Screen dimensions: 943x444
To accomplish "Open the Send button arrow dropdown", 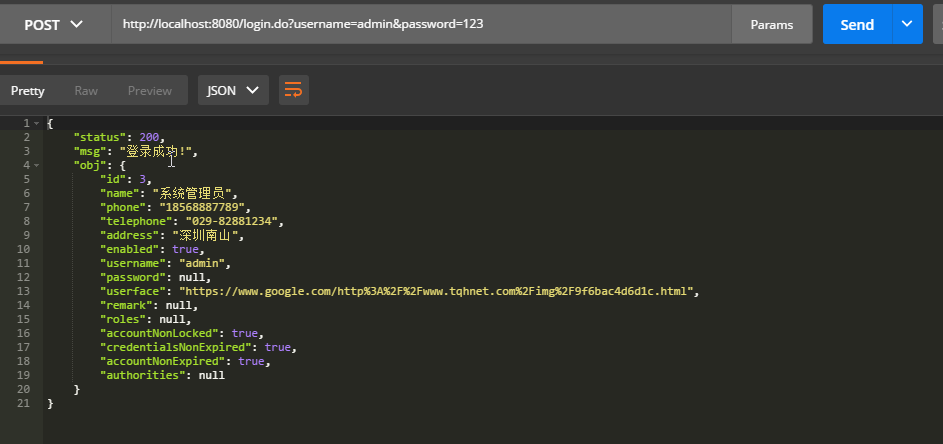I will (908, 24).
